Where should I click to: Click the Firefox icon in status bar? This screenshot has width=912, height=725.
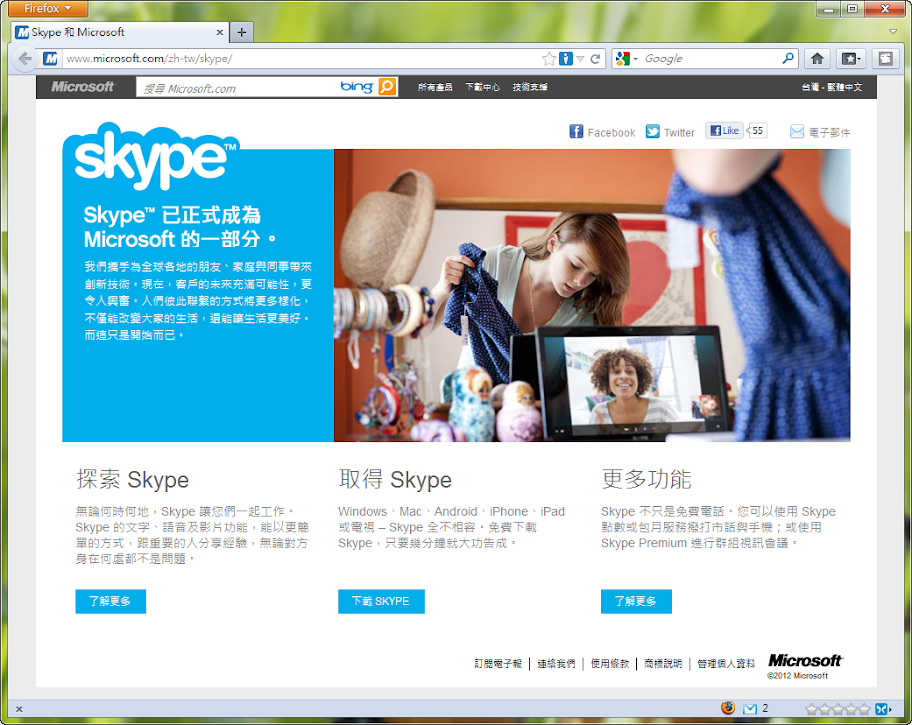click(728, 708)
